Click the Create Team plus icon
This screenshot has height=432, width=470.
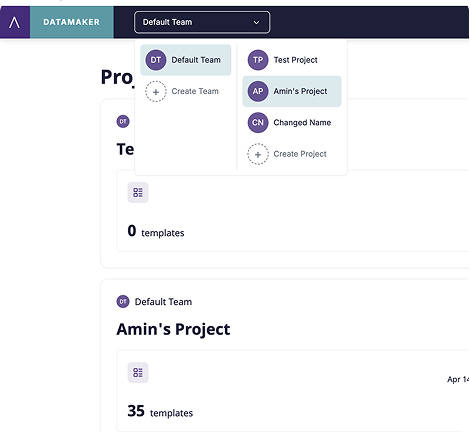tap(156, 91)
